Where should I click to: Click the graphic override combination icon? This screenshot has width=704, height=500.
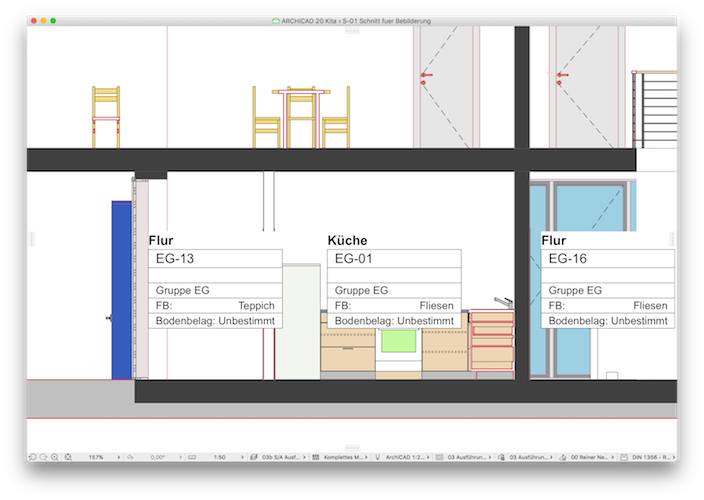(501, 457)
